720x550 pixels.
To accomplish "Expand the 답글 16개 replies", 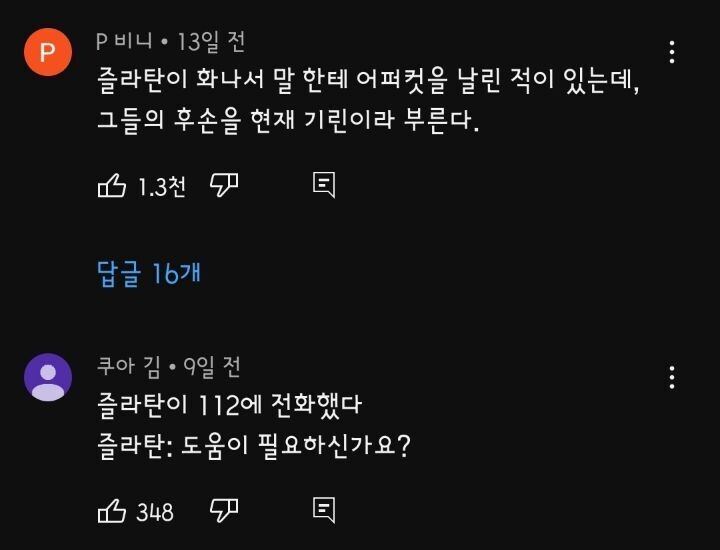I will coord(149,273).
